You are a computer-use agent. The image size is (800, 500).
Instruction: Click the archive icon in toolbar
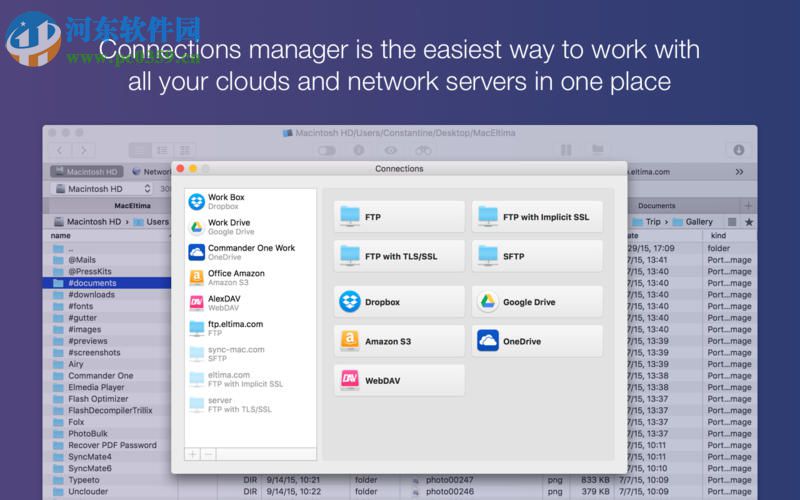pyautogui.click(x=566, y=150)
